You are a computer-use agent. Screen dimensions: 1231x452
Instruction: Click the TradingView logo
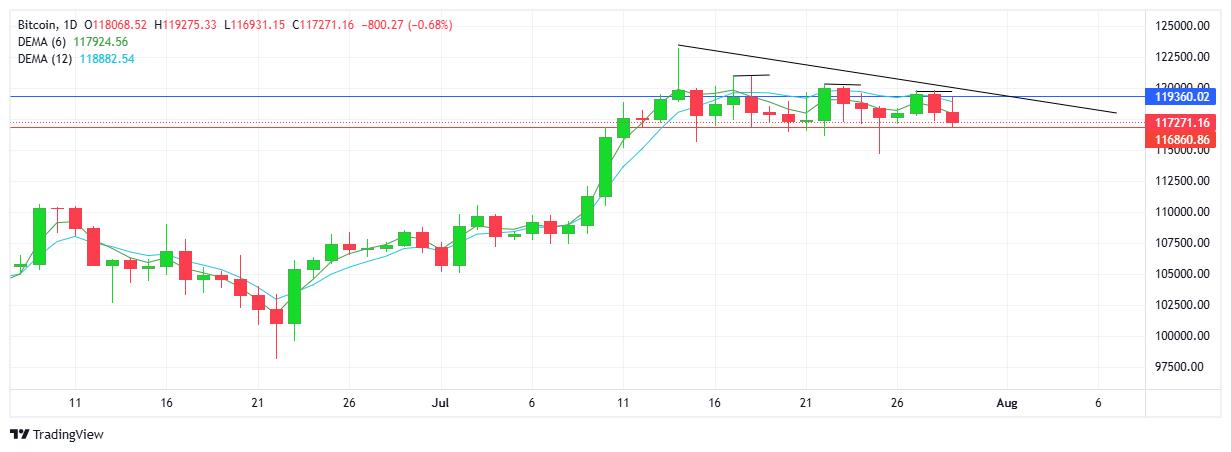(x=56, y=435)
